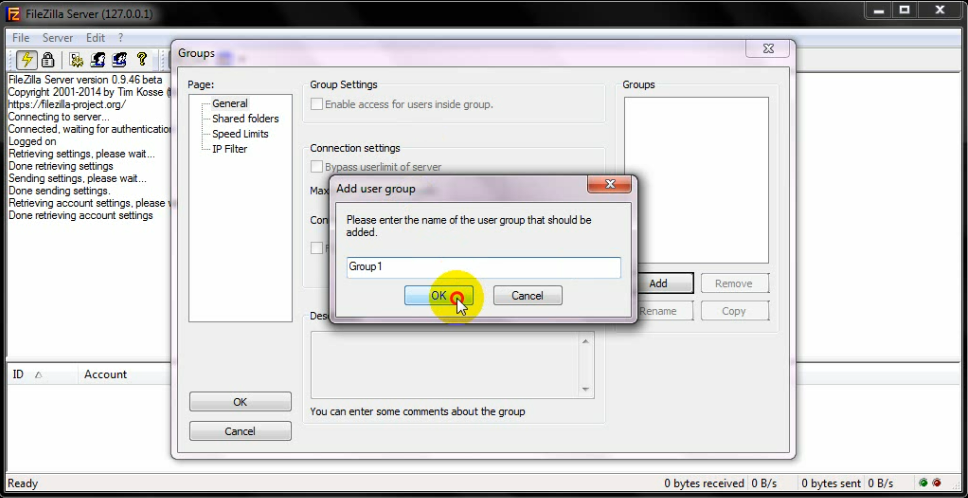Viewport: 968px width, 498px height.
Task: Click the yellow question mark help icon
Action: coord(142,59)
